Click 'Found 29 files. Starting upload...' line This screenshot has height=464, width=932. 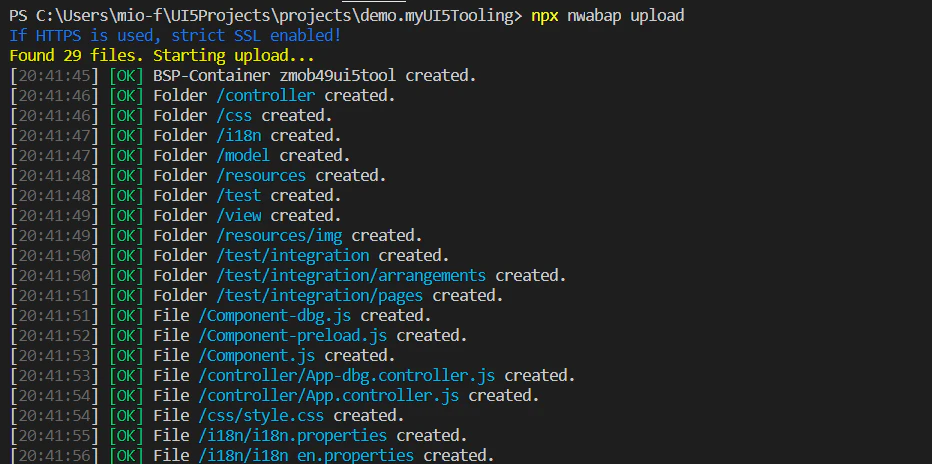[x=162, y=56]
